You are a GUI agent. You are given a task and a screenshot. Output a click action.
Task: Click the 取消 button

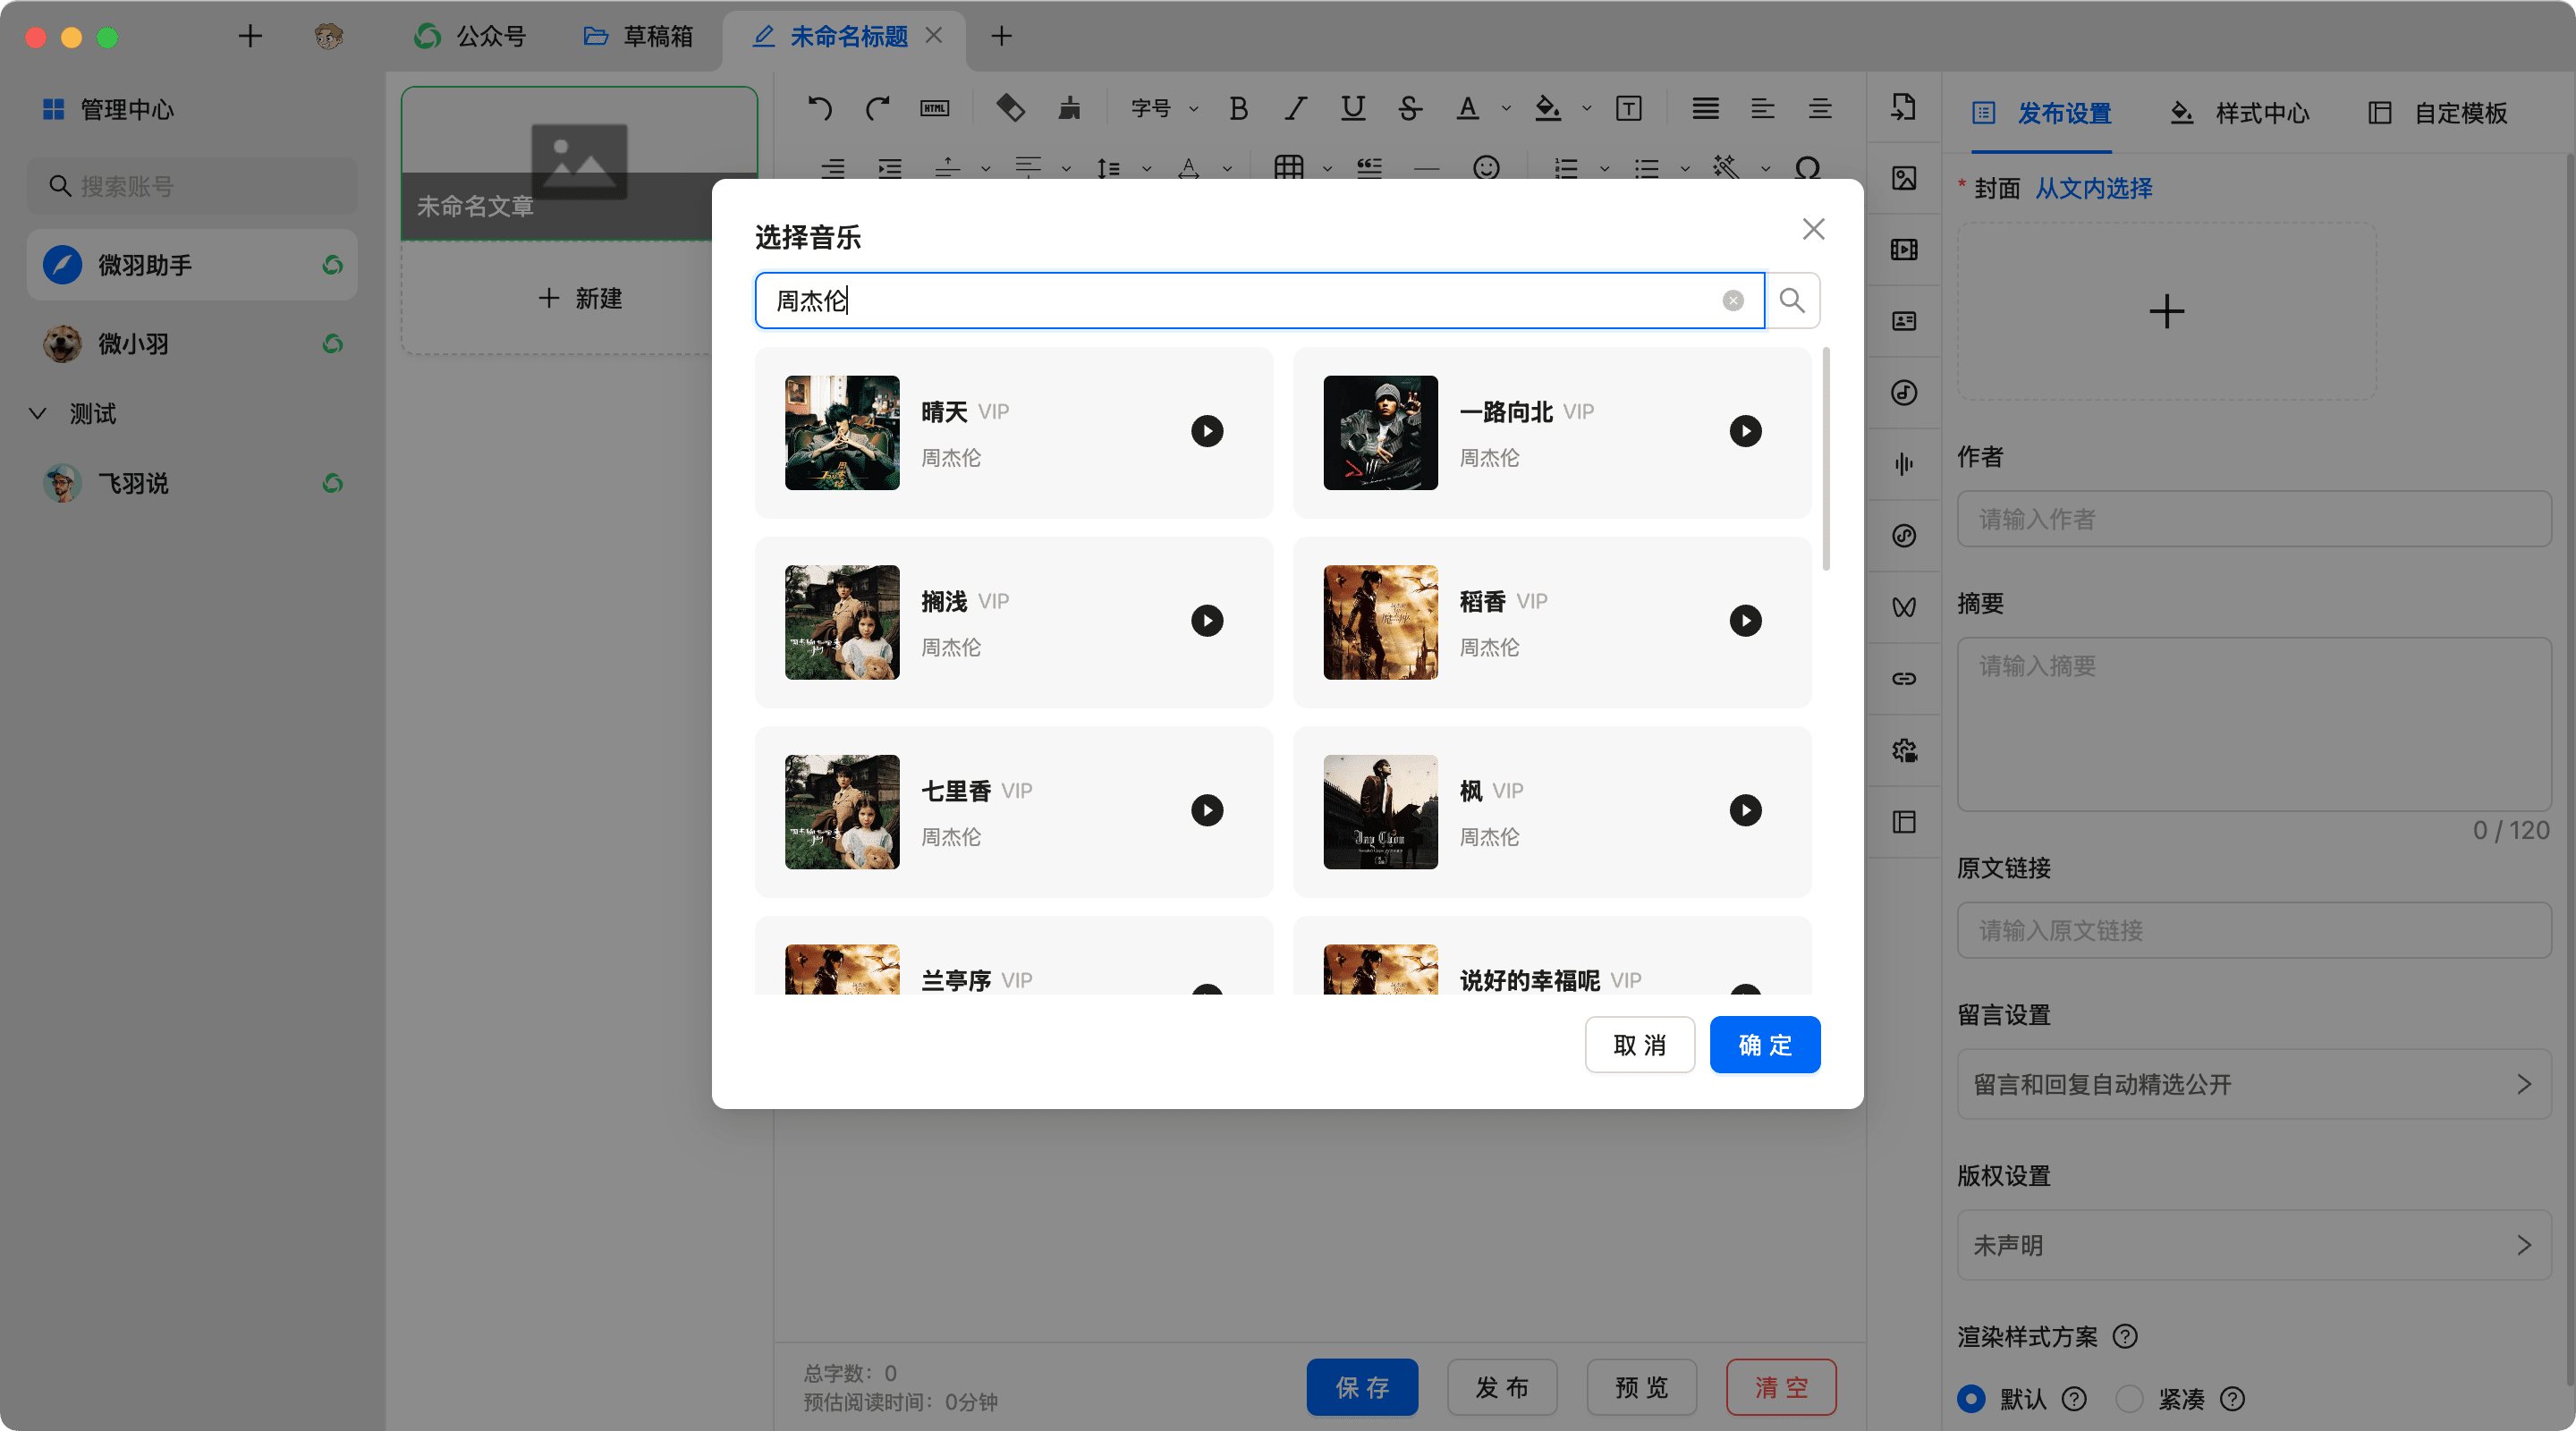click(1639, 1045)
